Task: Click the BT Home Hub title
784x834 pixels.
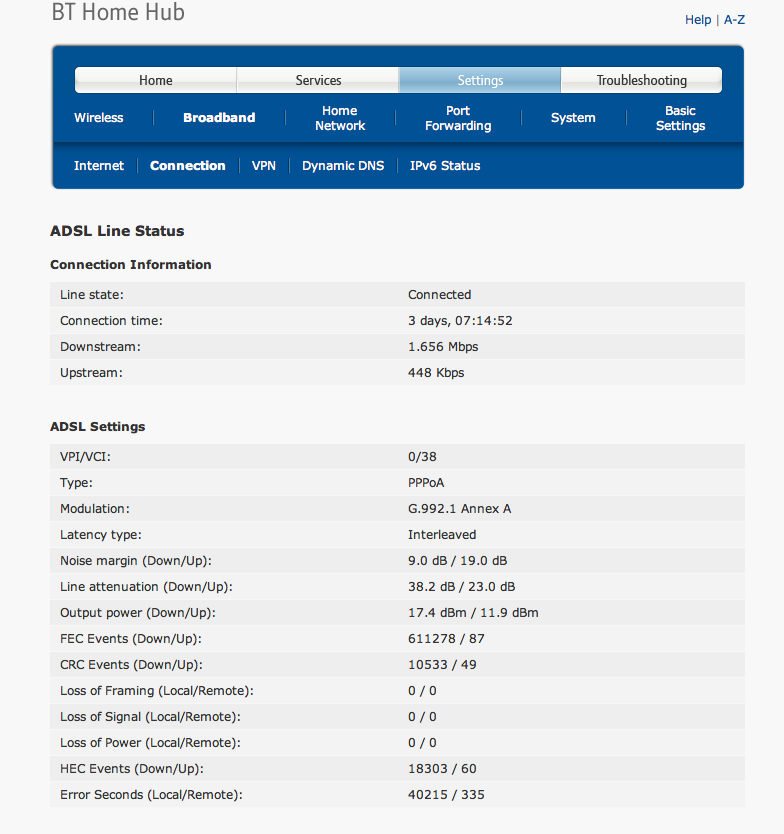Action: [118, 12]
